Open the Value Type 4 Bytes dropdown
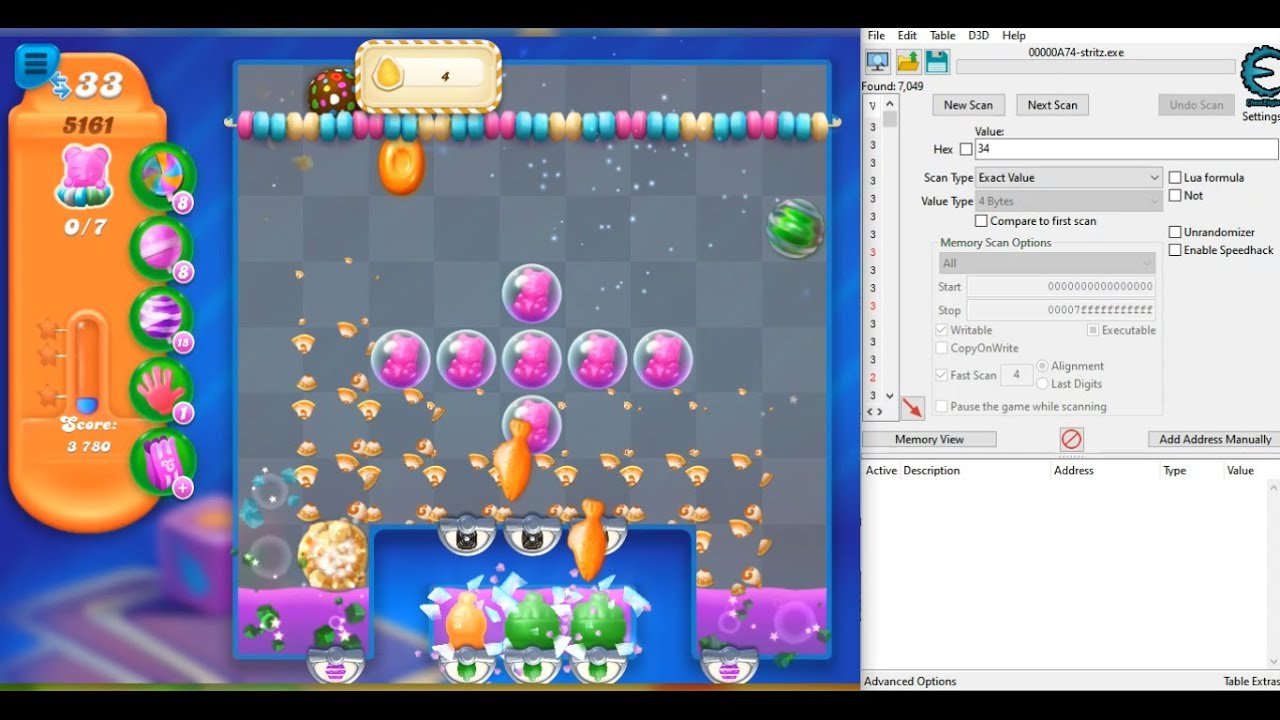1280x720 pixels. coord(1069,201)
